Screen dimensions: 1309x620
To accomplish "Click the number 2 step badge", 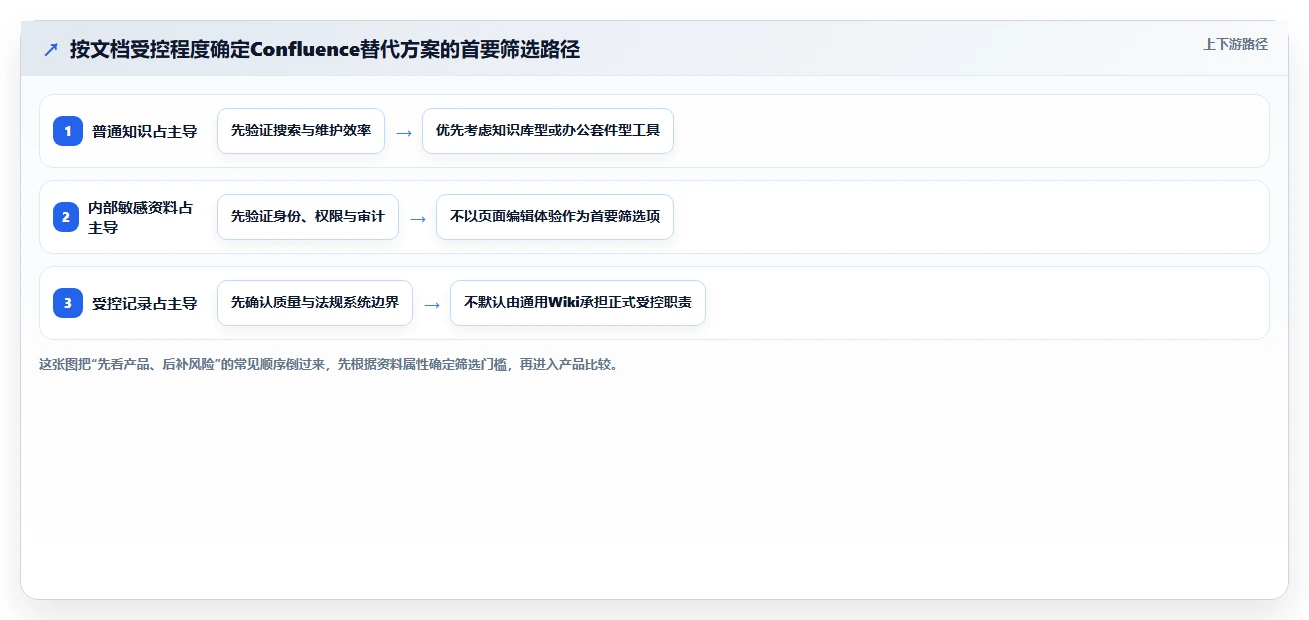I will 66,217.
